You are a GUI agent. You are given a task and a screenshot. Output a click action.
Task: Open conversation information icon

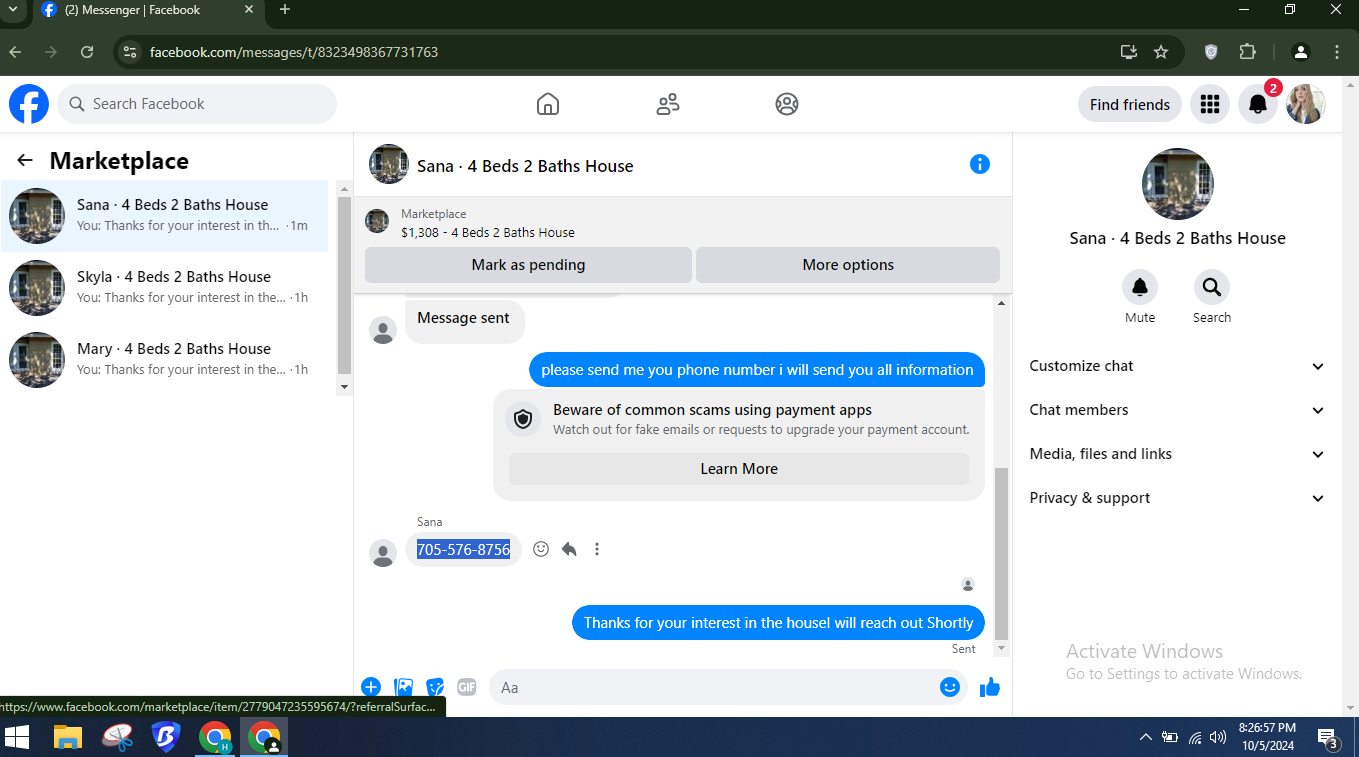tap(980, 164)
